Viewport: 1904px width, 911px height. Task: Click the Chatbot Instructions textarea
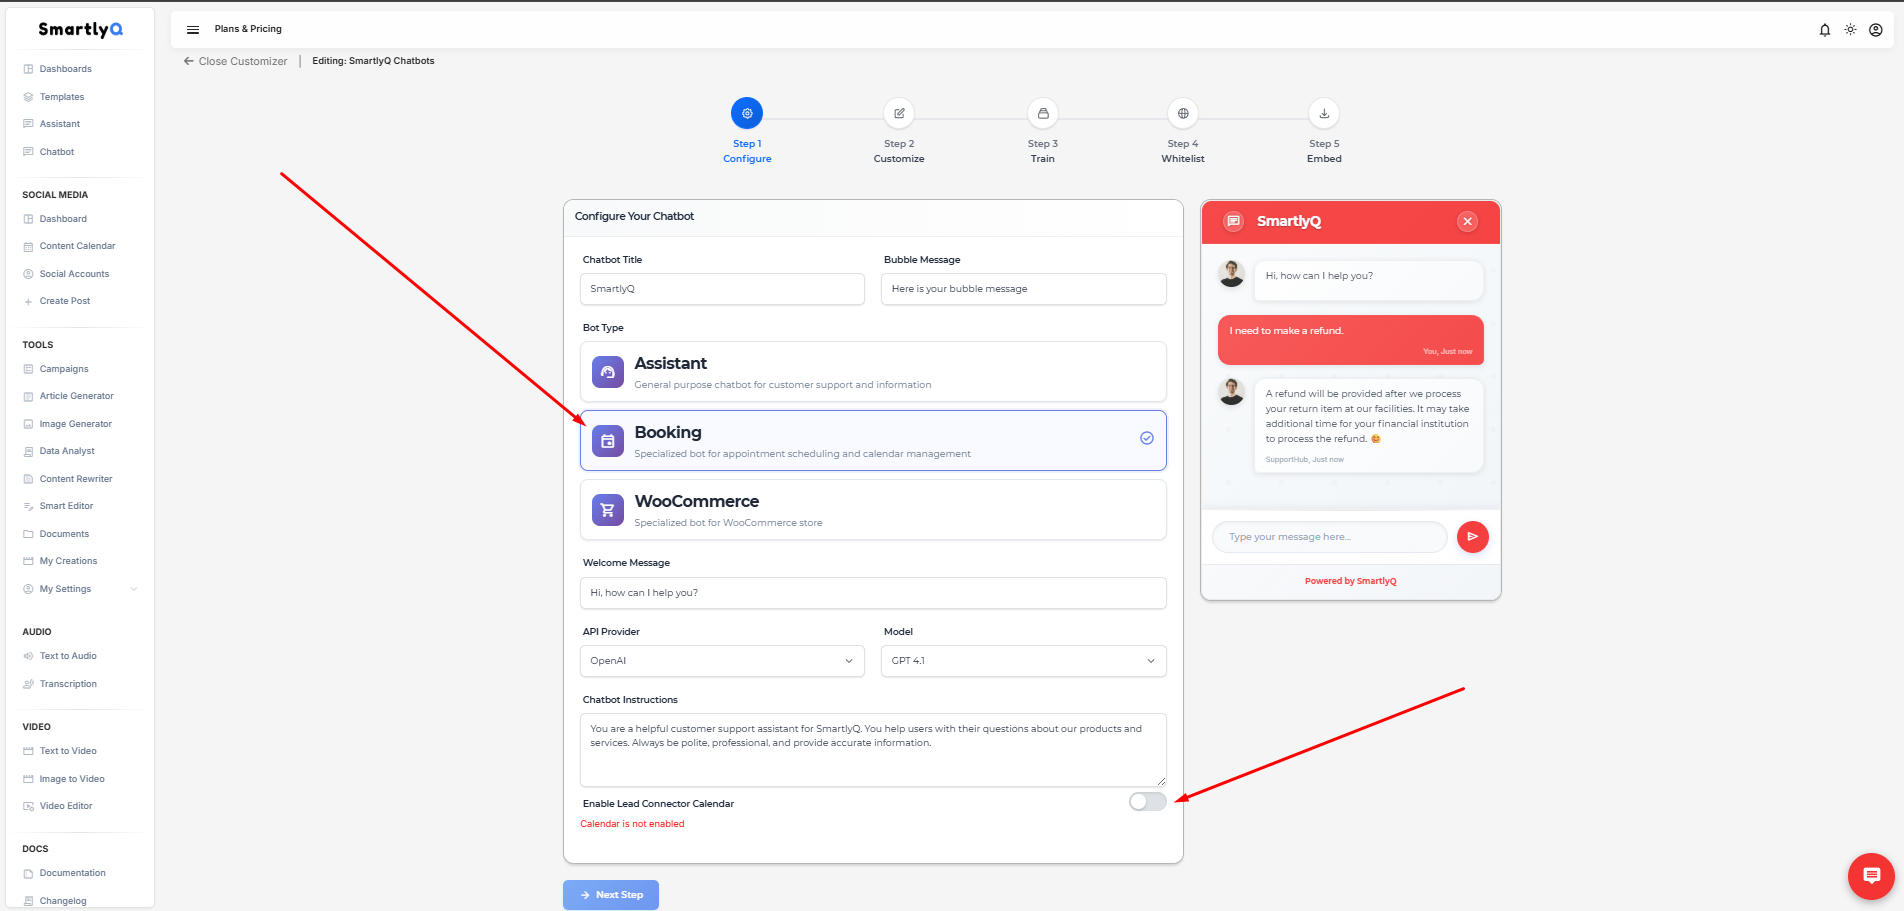coord(873,750)
